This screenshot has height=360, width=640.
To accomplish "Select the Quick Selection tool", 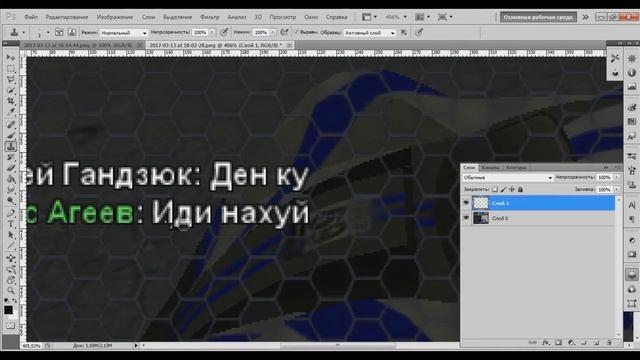I will click(x=11, y=90).
